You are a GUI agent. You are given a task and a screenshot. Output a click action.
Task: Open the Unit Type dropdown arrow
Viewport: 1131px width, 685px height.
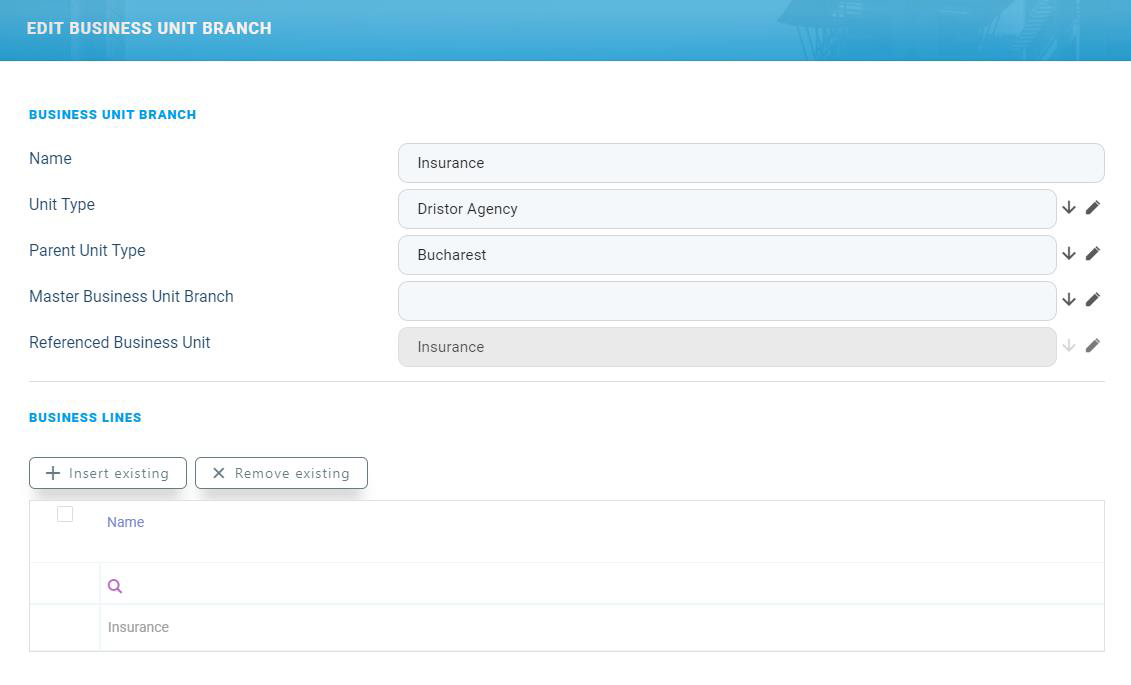(1069, 208)
